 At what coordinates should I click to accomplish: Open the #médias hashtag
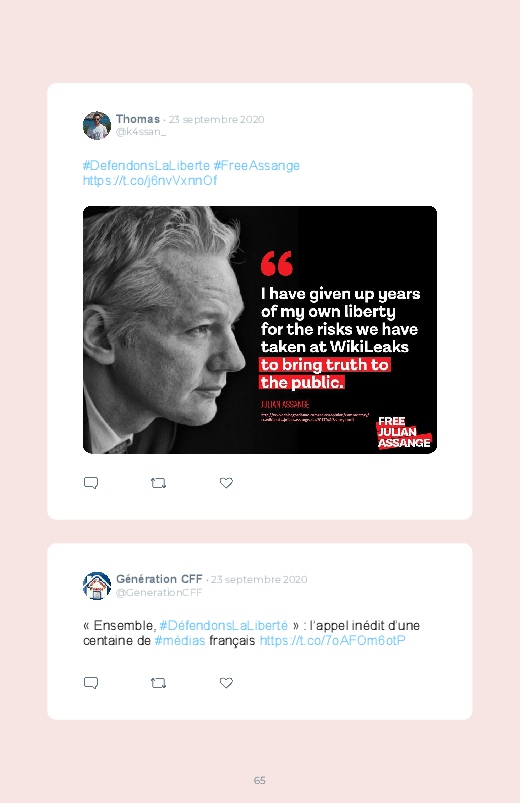pyautogui.click(x=180, y=641)
